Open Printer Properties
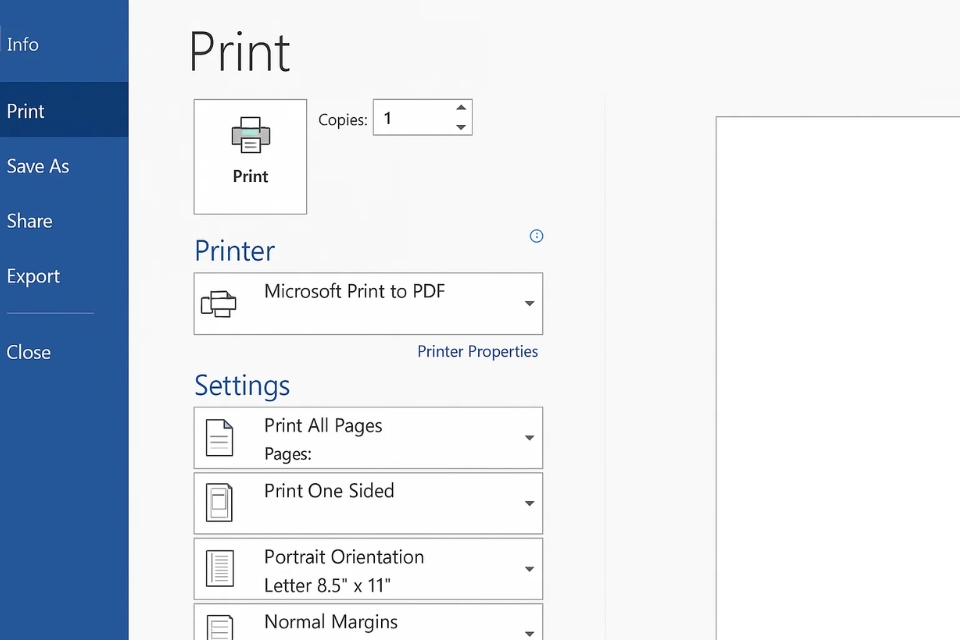The height and width of the screenshot is (640, 960). coord(478,351)
